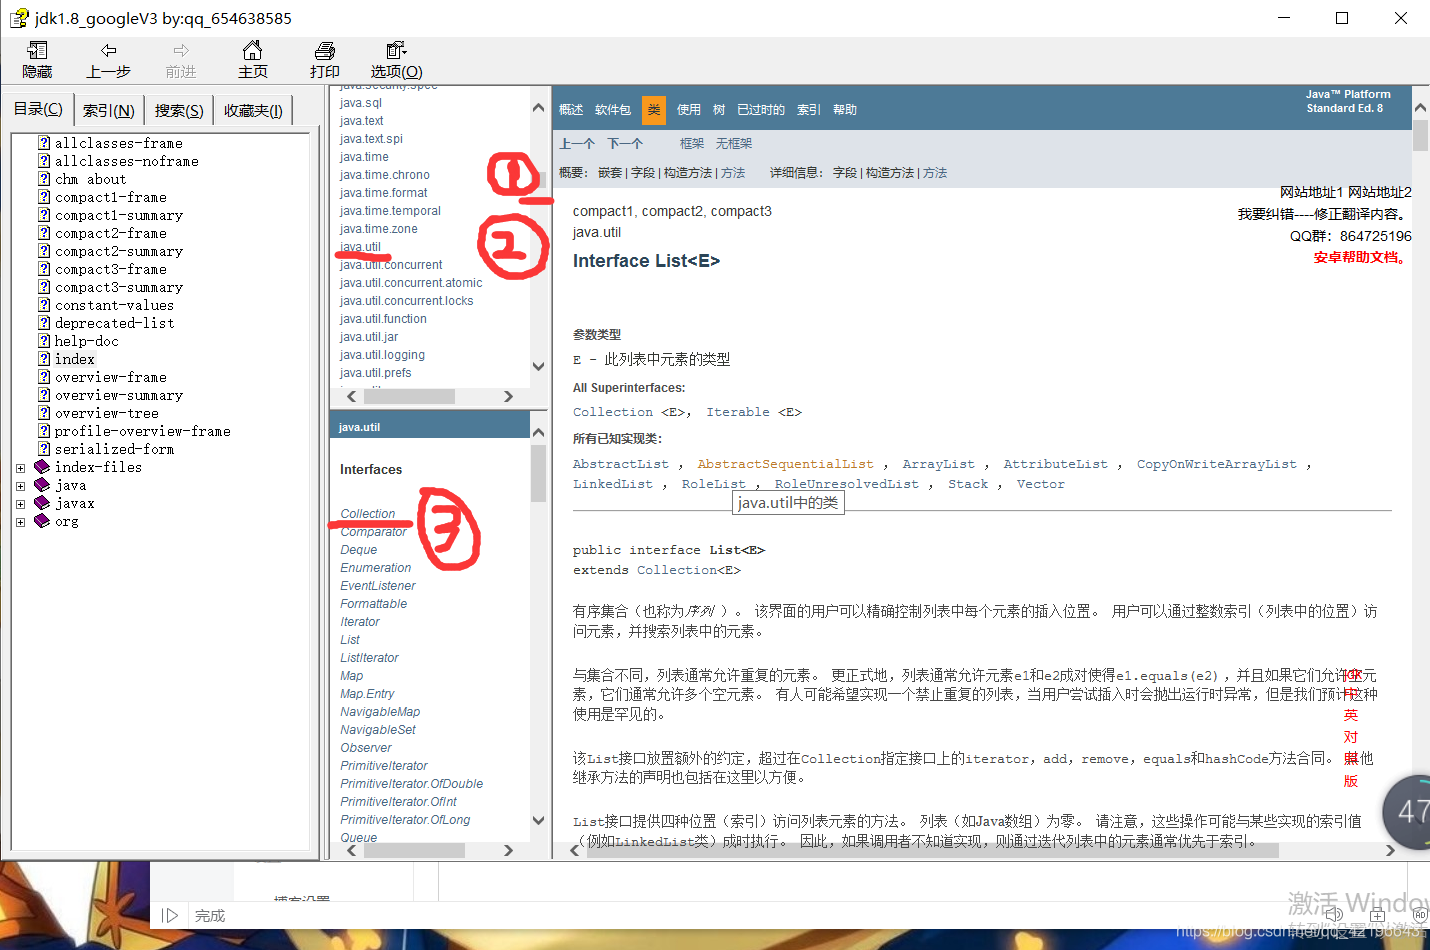Go back using the 上一步 arrow
1430x950 pixels.
click(108, 59)
